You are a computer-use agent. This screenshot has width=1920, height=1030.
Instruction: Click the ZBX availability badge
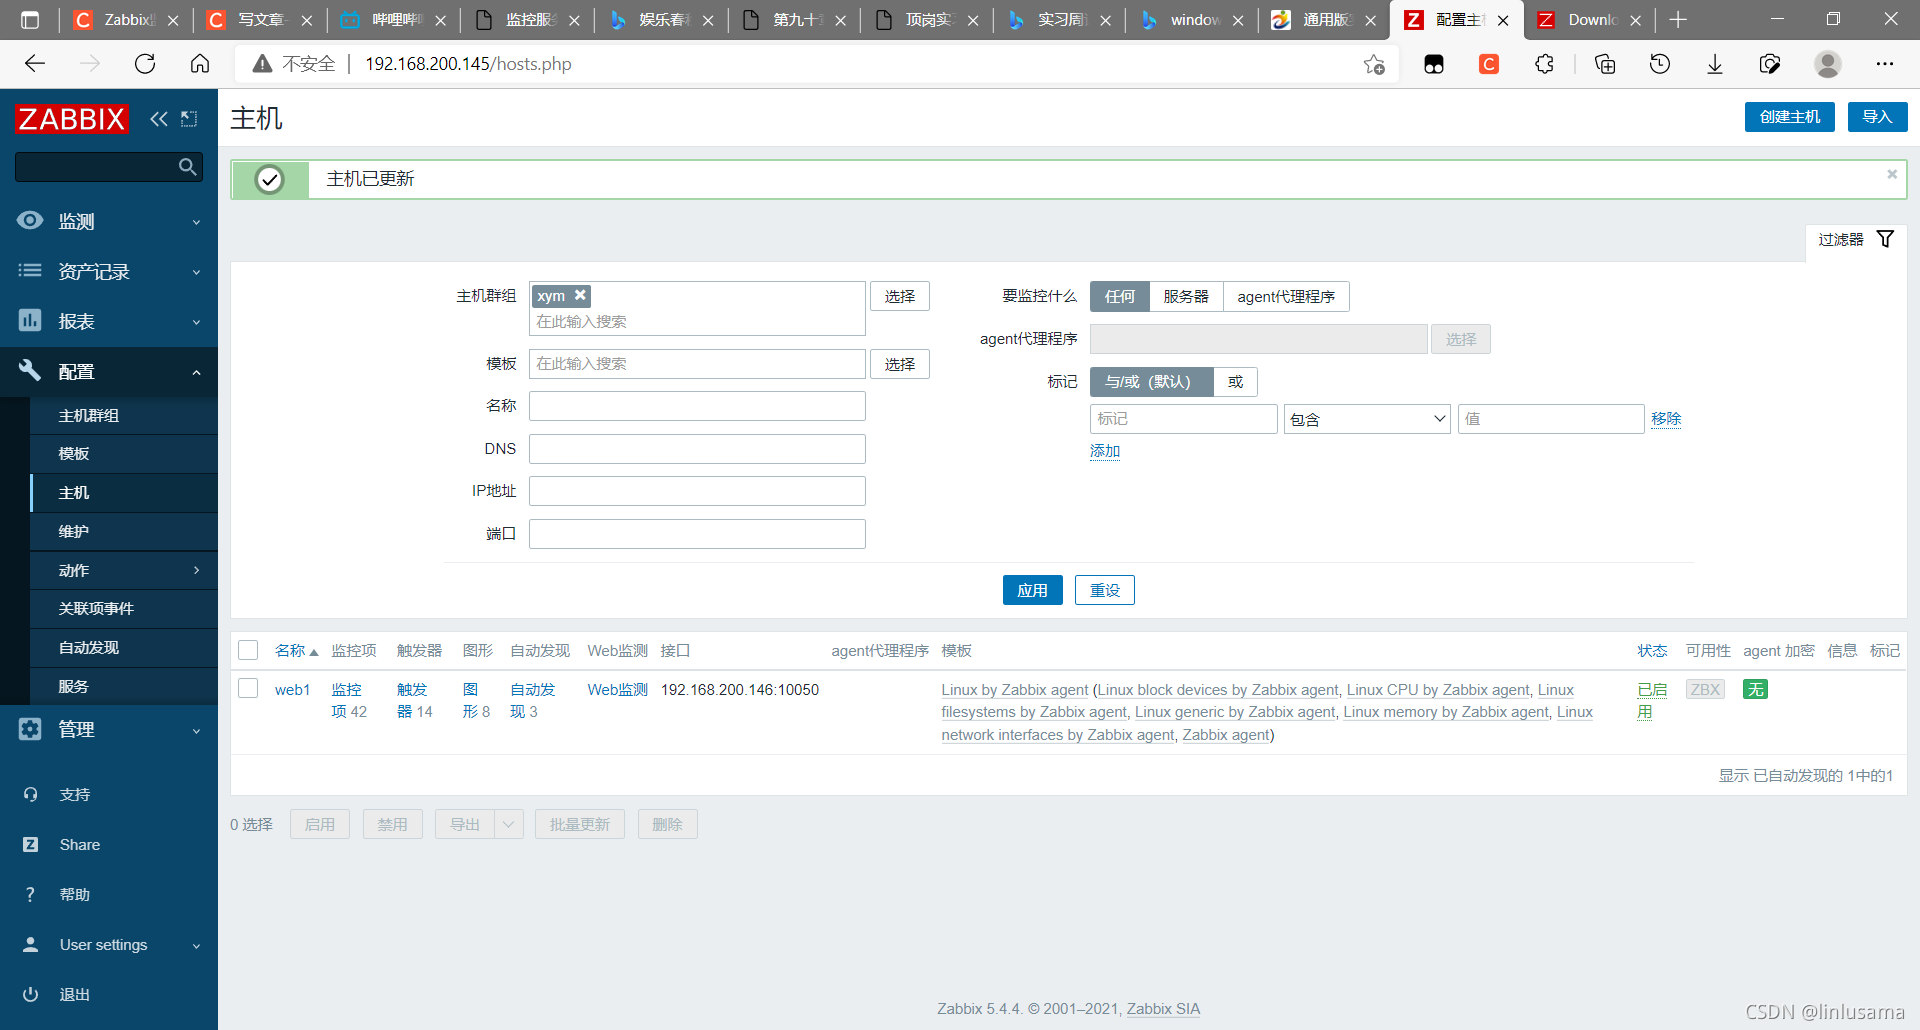tap(1705, 689)
